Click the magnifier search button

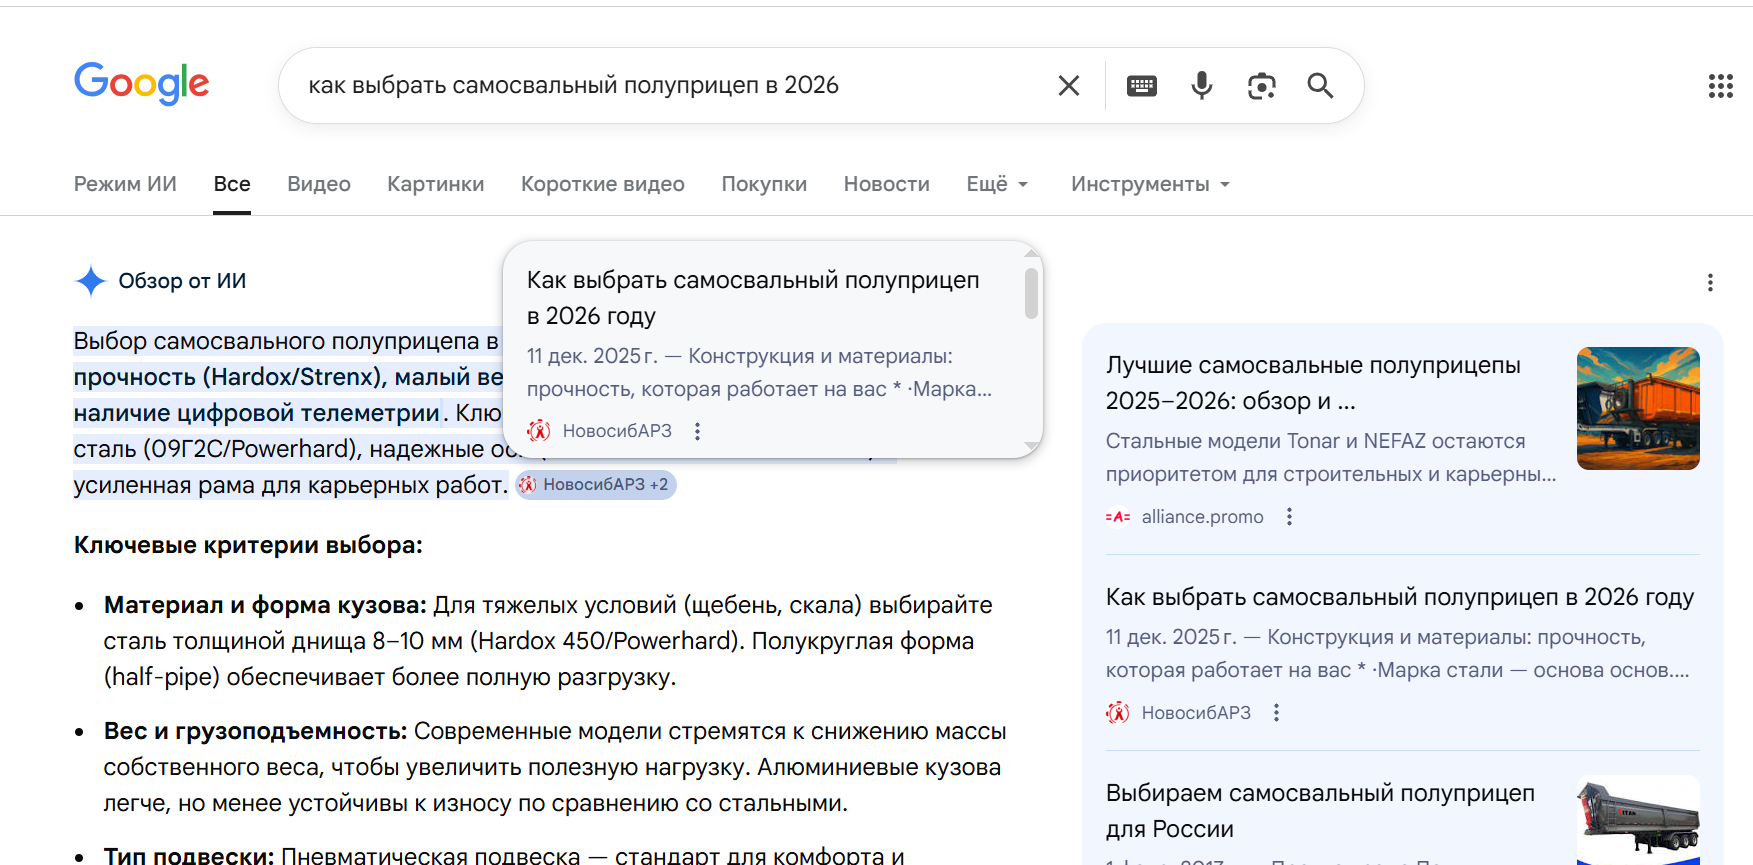tap(1320, 86)
